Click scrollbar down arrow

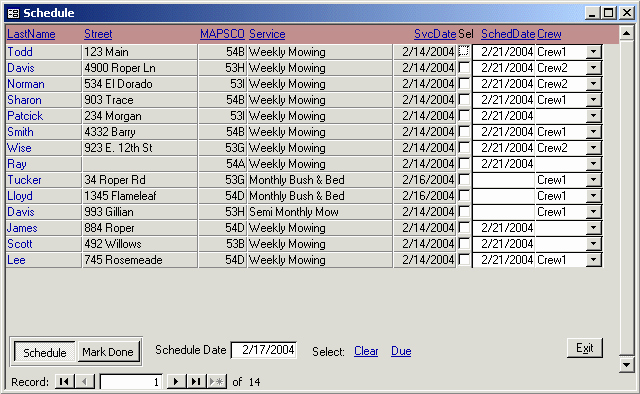pos(626,365)
